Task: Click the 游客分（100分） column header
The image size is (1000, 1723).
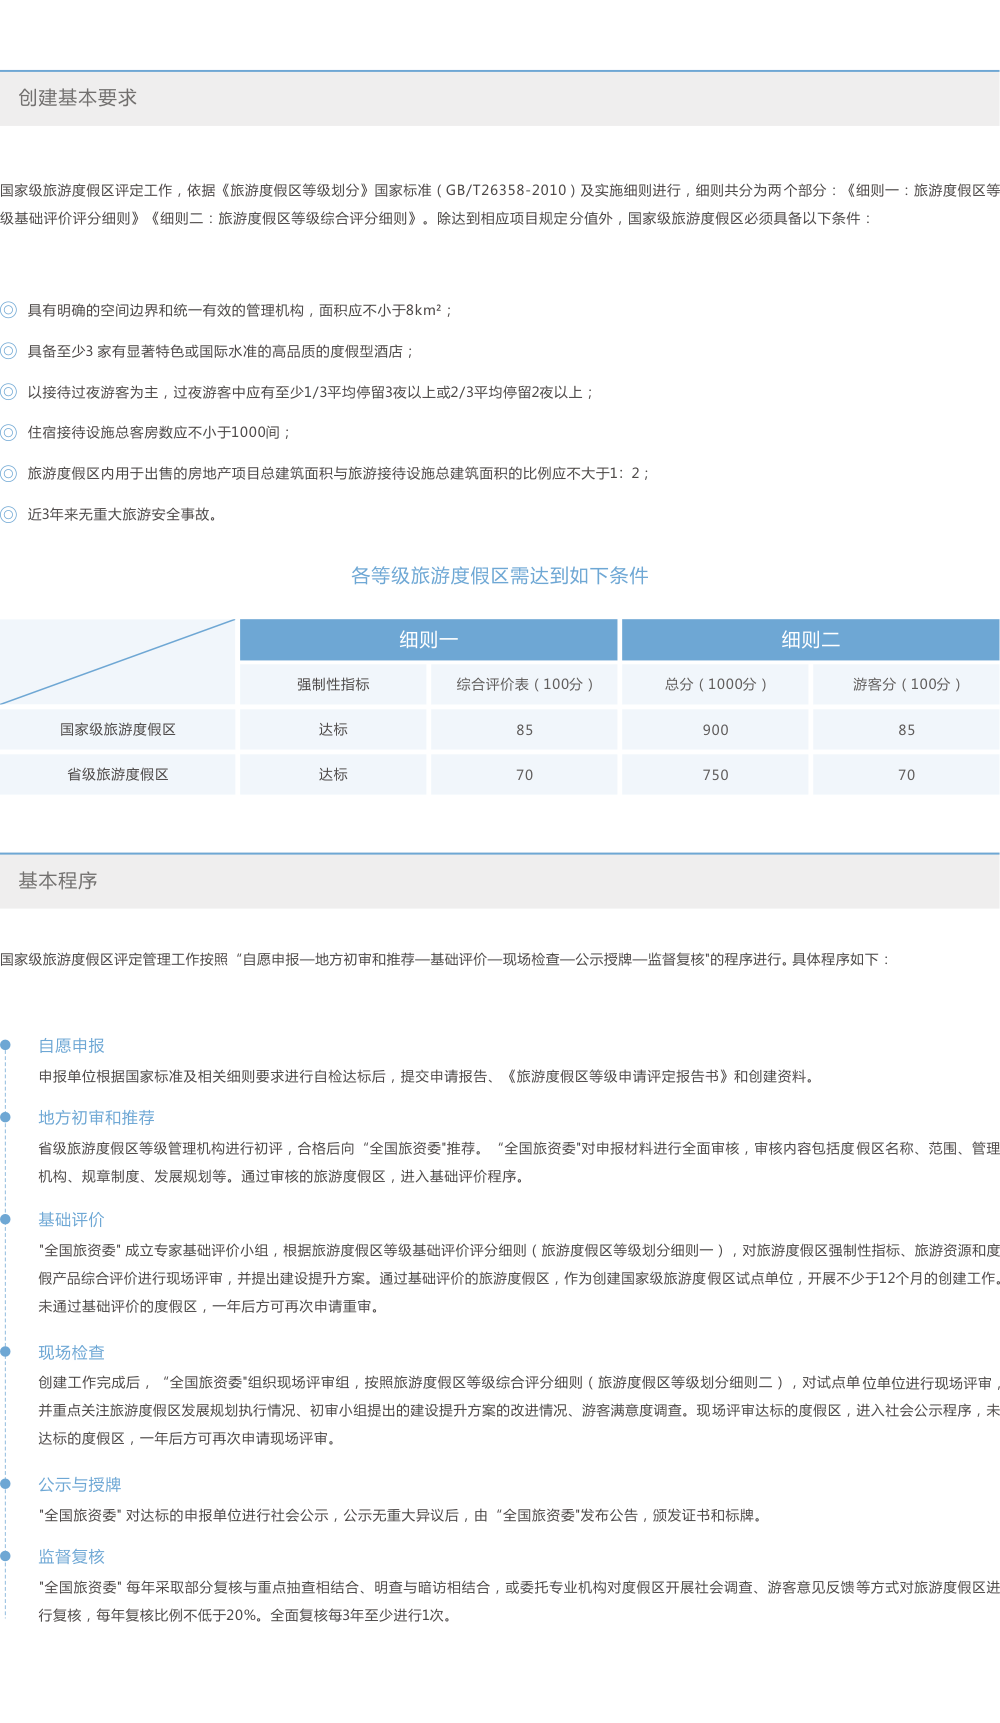Action: [x=906, y=684]
